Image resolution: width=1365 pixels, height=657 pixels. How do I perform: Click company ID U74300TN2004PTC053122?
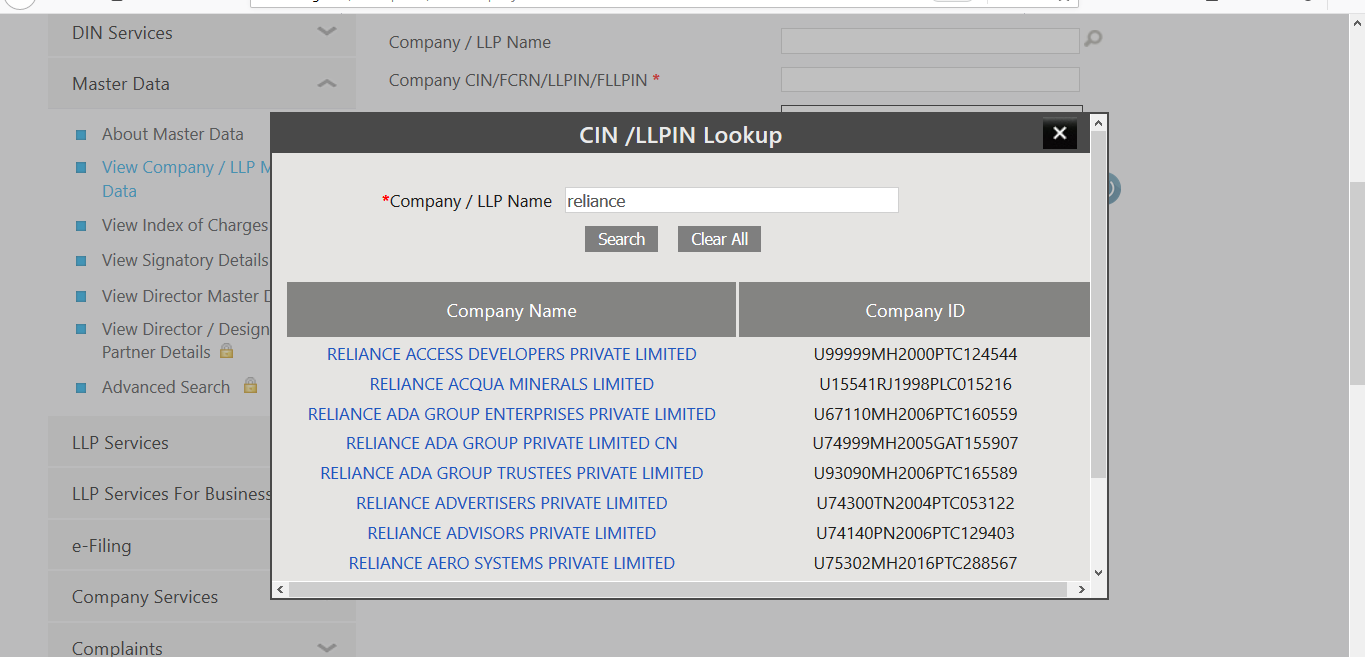915,503
